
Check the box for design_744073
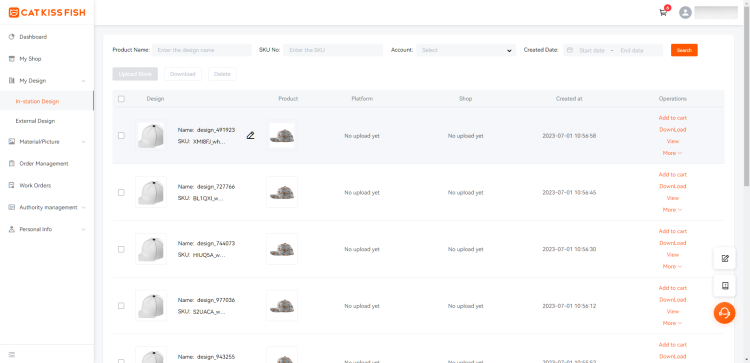(x=121, y=249)
